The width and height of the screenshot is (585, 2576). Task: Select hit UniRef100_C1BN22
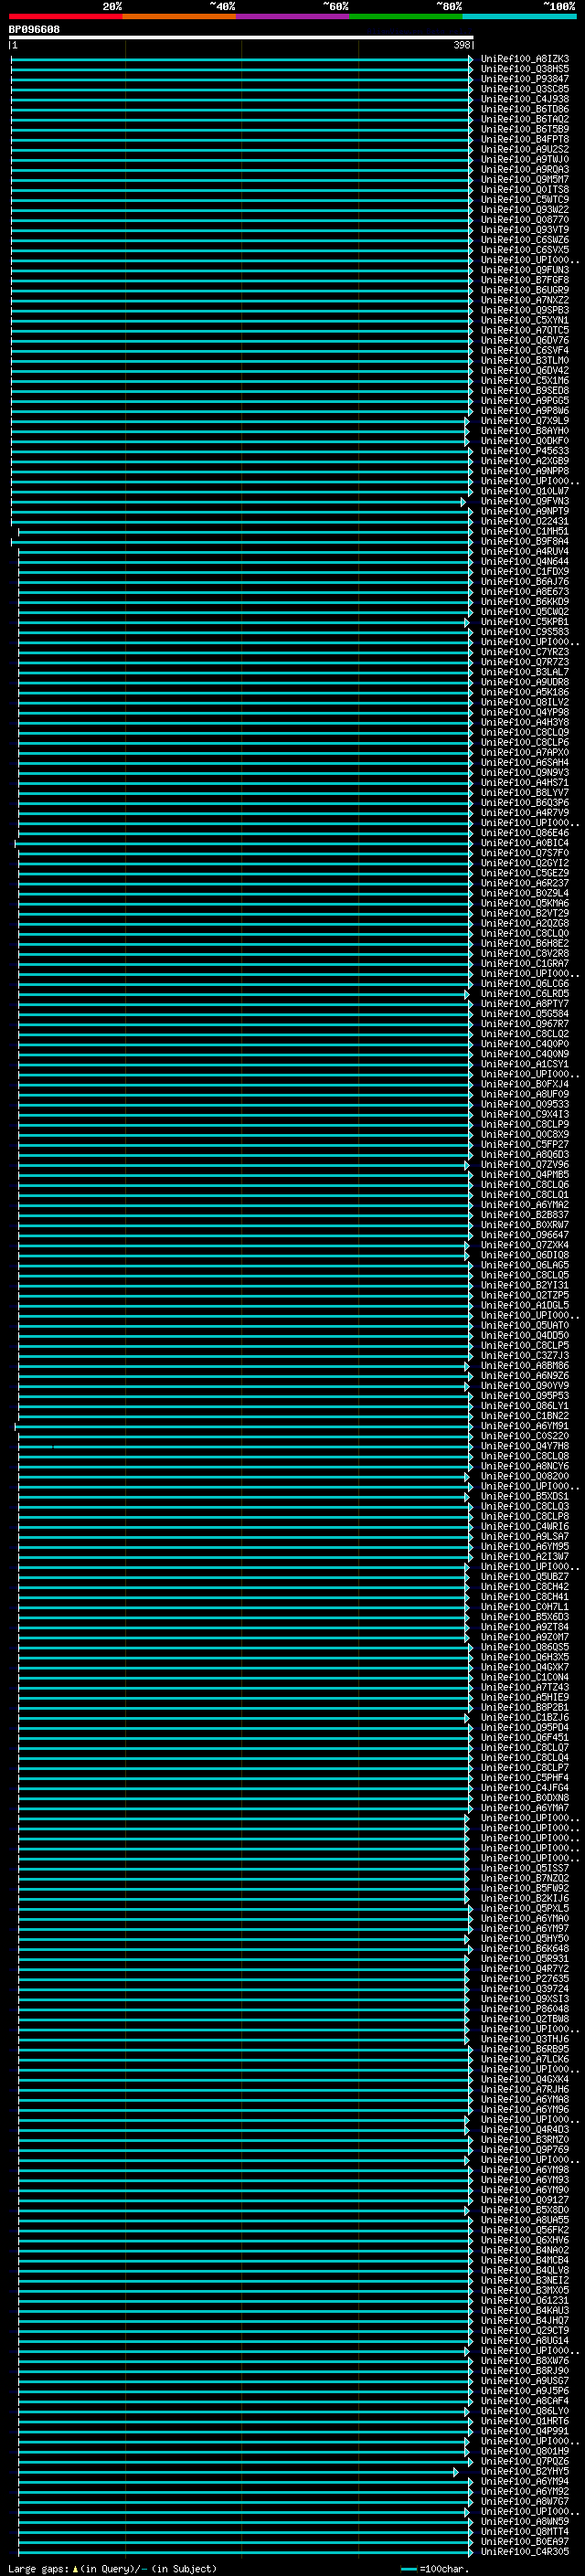click(525, 1416)
